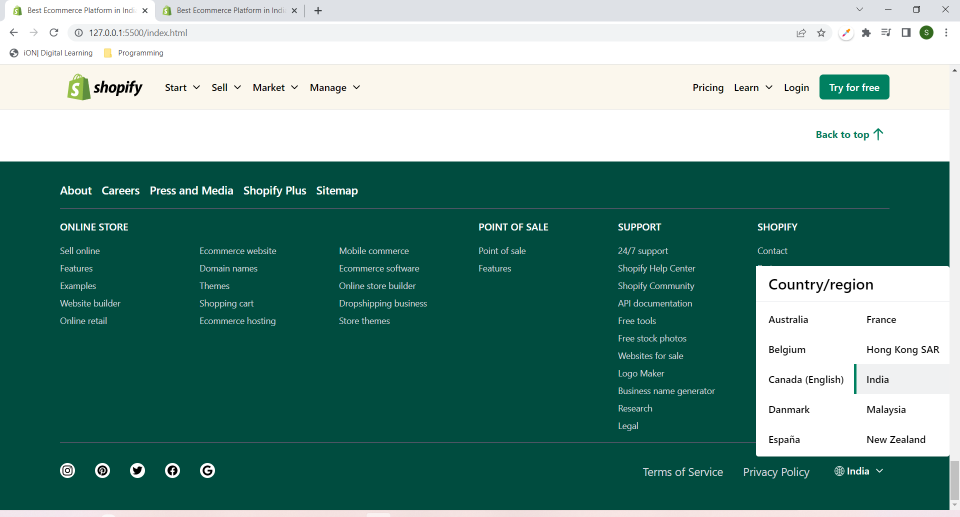Open the Chrome profile avatar

(x=926, y=32)
